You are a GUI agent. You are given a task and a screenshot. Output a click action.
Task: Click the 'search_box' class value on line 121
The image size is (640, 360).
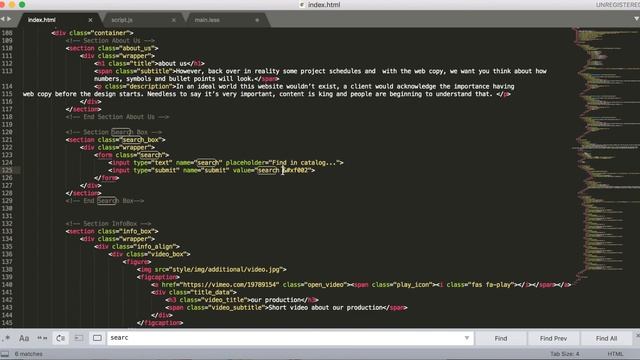click(x=140, y=140)
